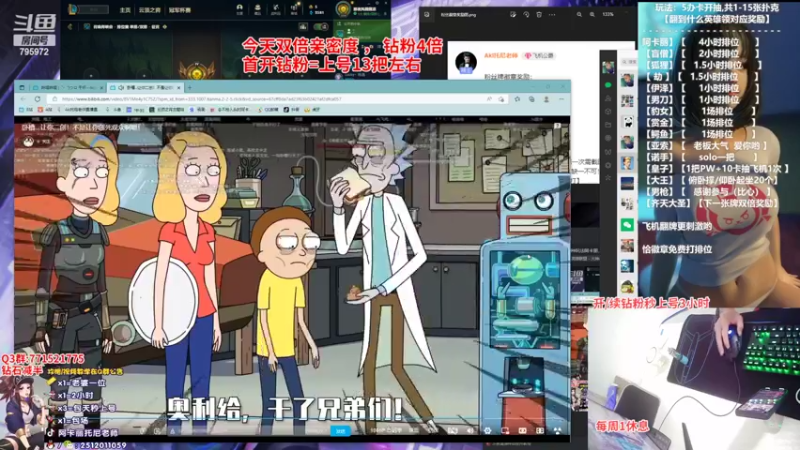This screenshot has width=800, height=450.
Task: Zoom in in Photos window
Action: [x=592, y=15]
